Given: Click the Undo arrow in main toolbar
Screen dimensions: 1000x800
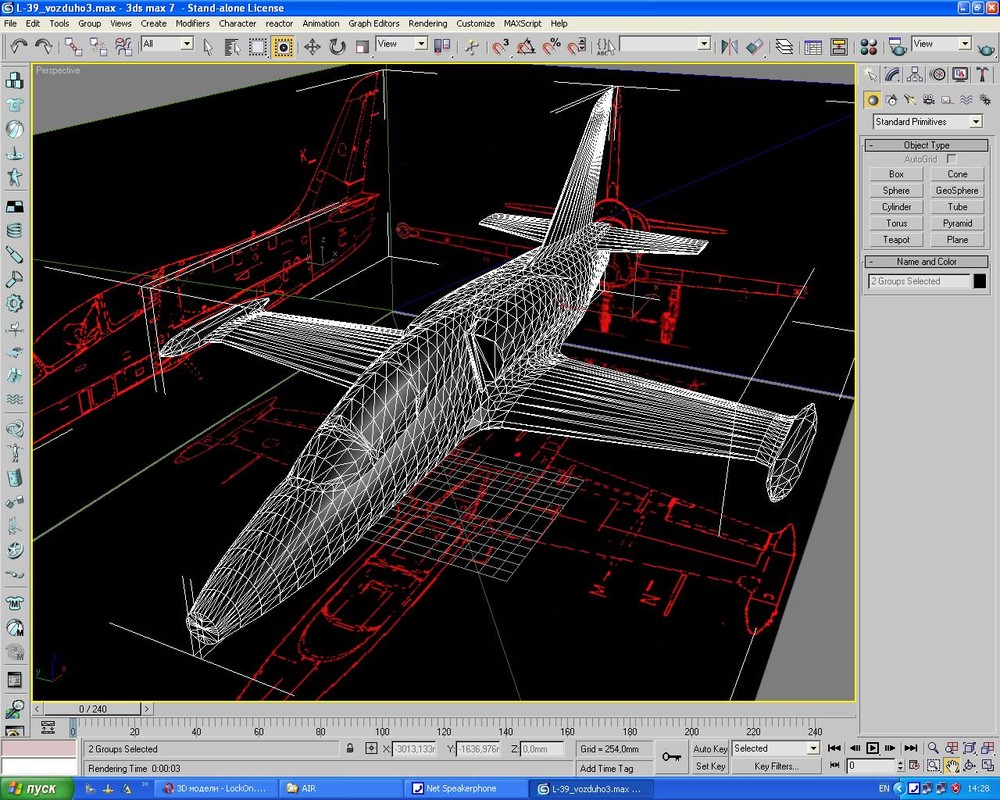Looking at the screenshot, I should coord(19,46).
